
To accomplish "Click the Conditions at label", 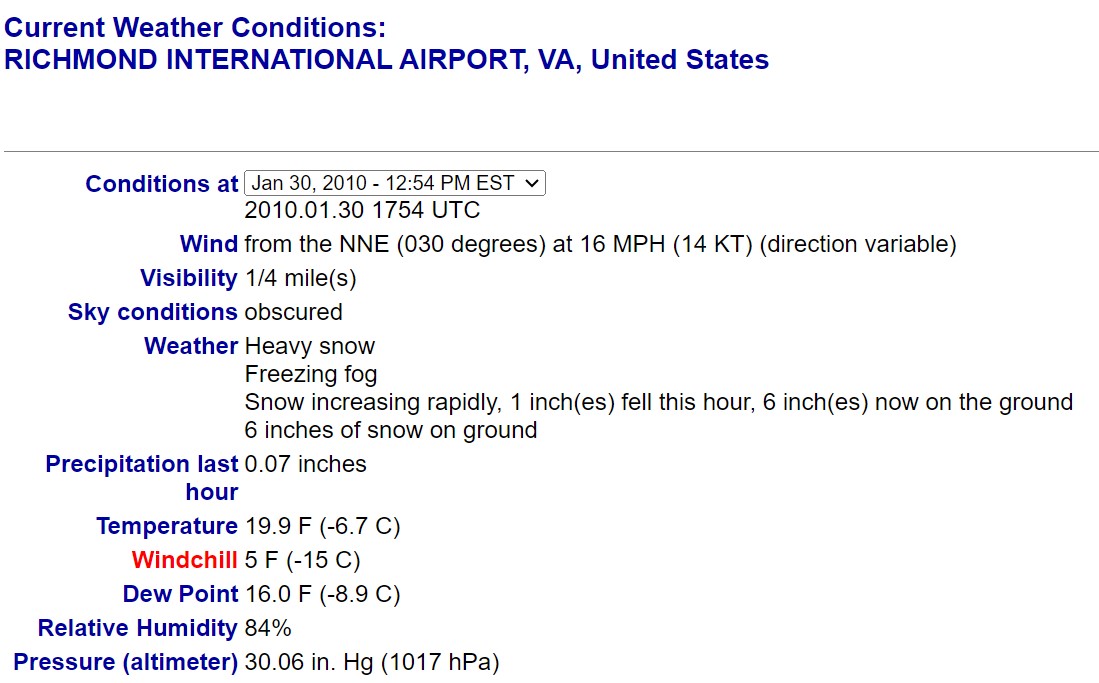I will click(162, 184).
